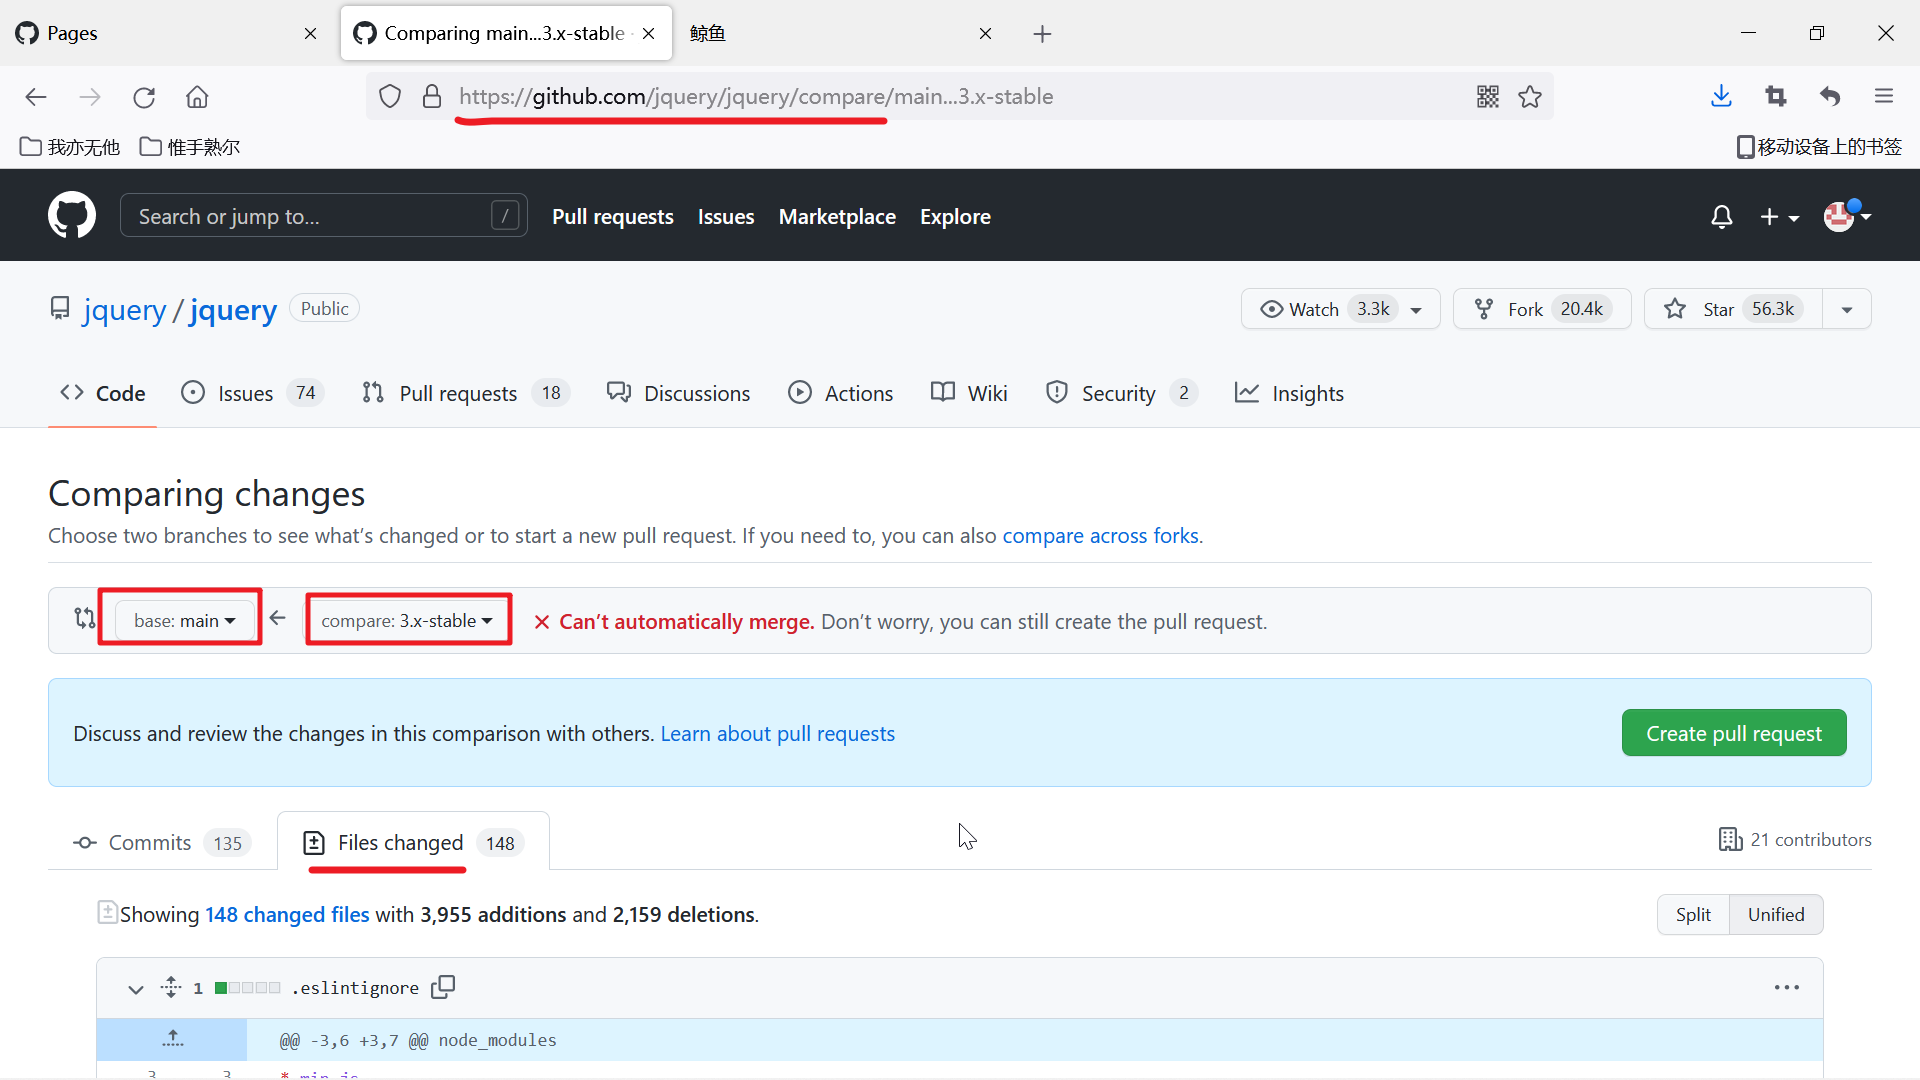
Task: Open the 21 contributors link
Action: [x=1795, y=840]
